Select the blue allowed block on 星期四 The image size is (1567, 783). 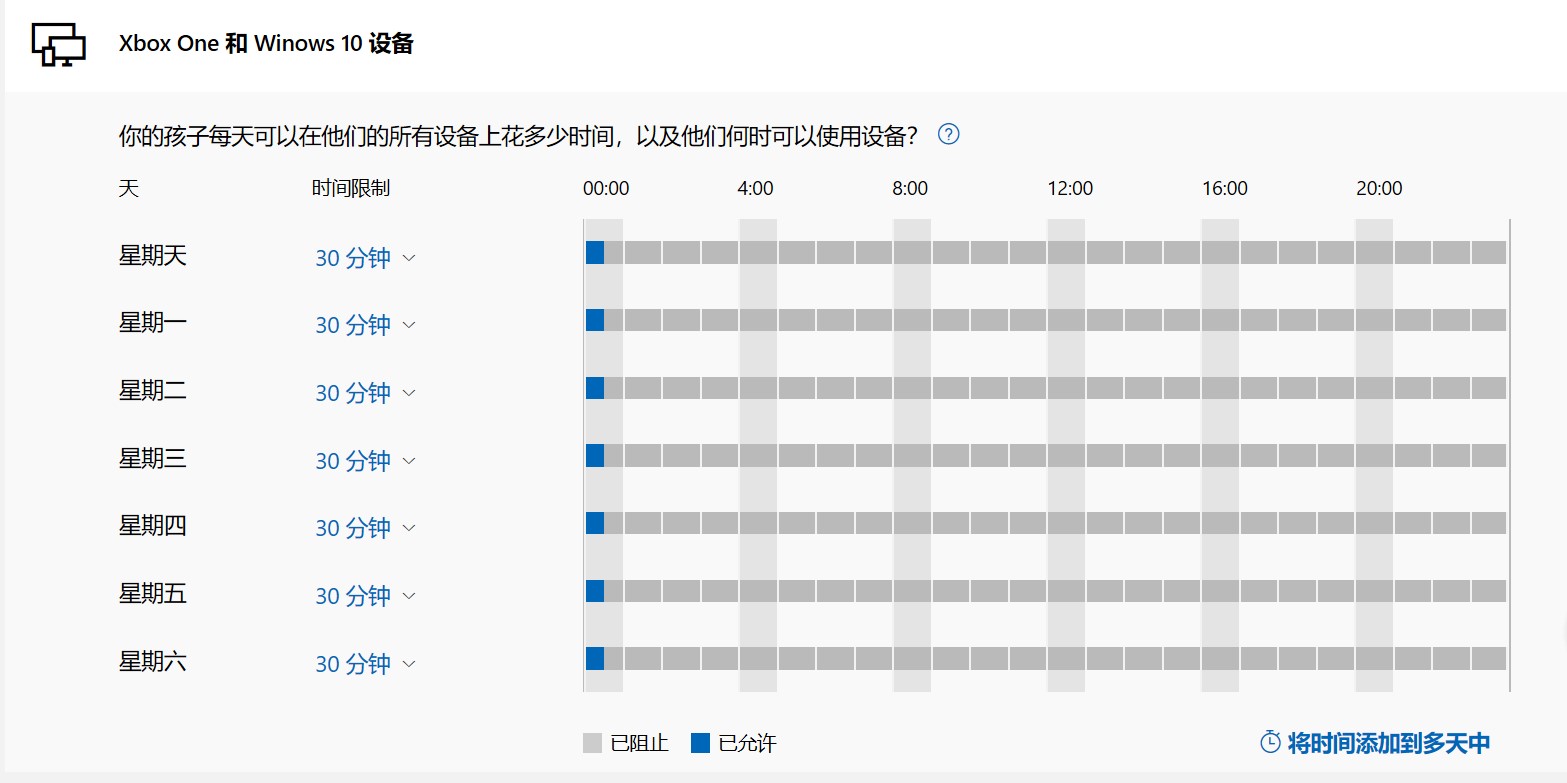pos(595,523)
